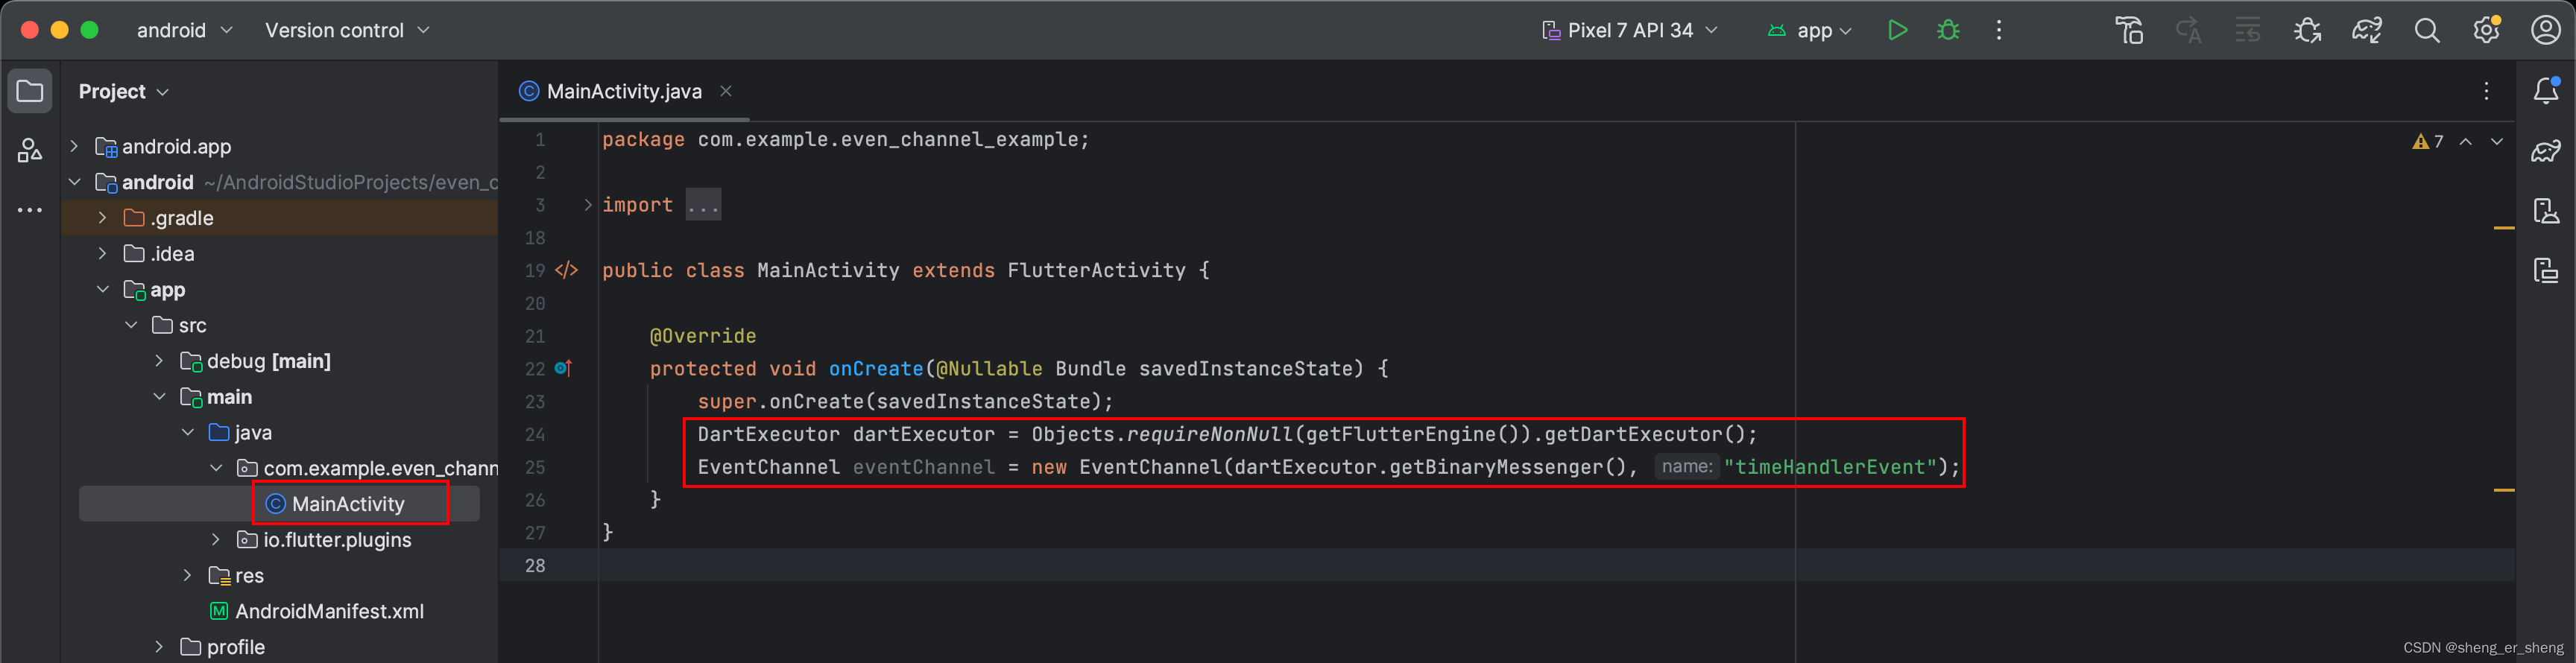Click the dimmed Apply Code Changes icon
The height and width of the screenshot is (663, 2576).
(2248, 30)
